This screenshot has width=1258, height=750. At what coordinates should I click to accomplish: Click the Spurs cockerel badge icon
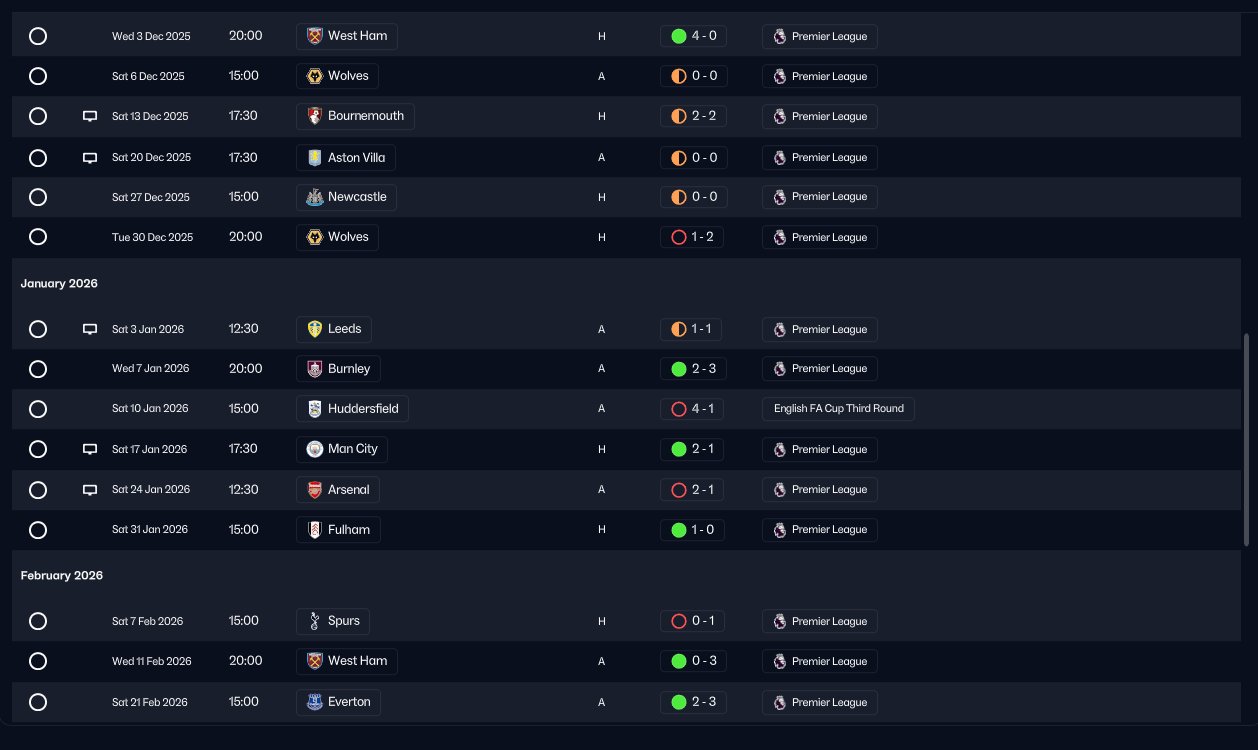(315, 621)
